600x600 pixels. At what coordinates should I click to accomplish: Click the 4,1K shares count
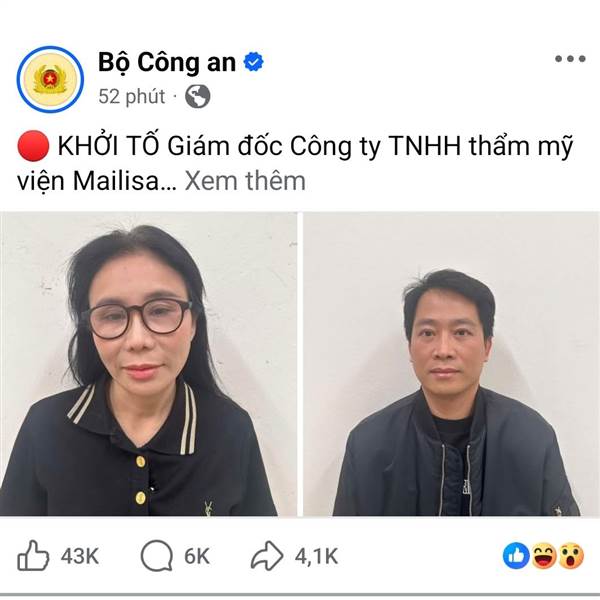coord(317,556)
